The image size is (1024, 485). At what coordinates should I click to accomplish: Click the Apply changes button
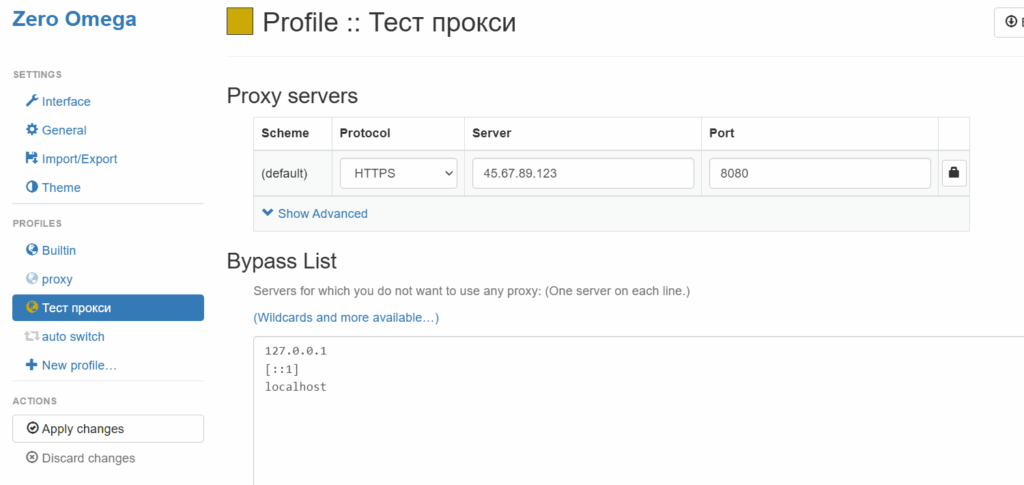pyautogui.click(x=108, y=428)
